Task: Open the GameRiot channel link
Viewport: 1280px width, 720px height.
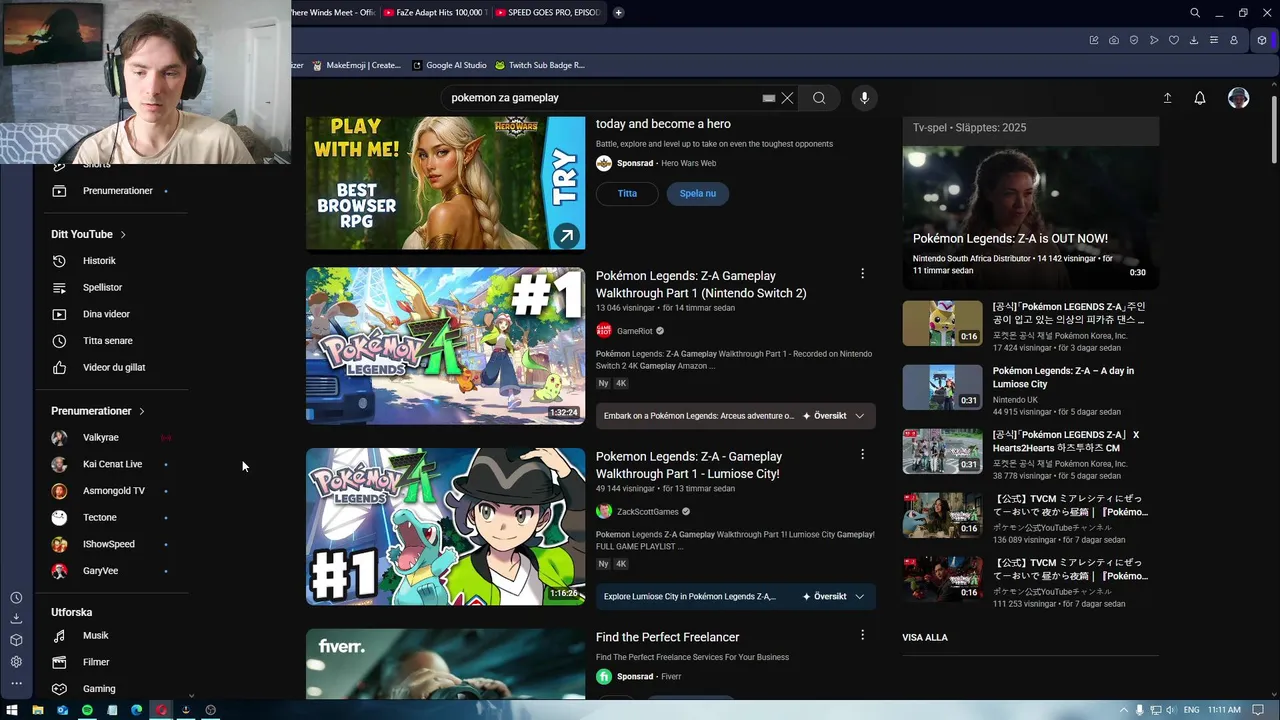Action: 634,331
